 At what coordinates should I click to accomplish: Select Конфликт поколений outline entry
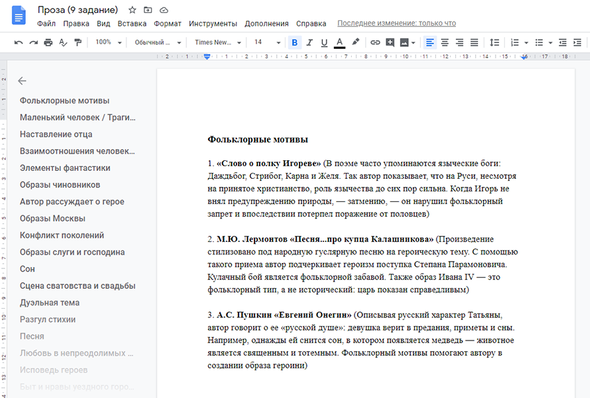coord(62,235)
